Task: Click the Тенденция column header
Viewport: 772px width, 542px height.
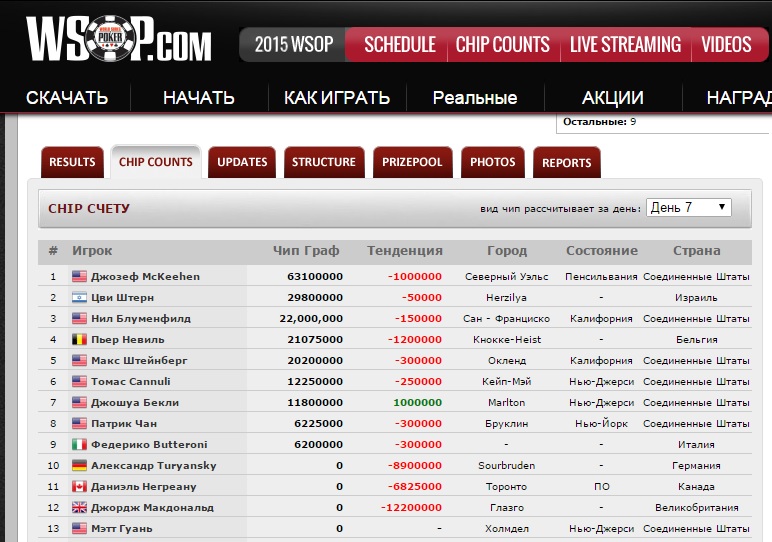Action: click(405, 251)
